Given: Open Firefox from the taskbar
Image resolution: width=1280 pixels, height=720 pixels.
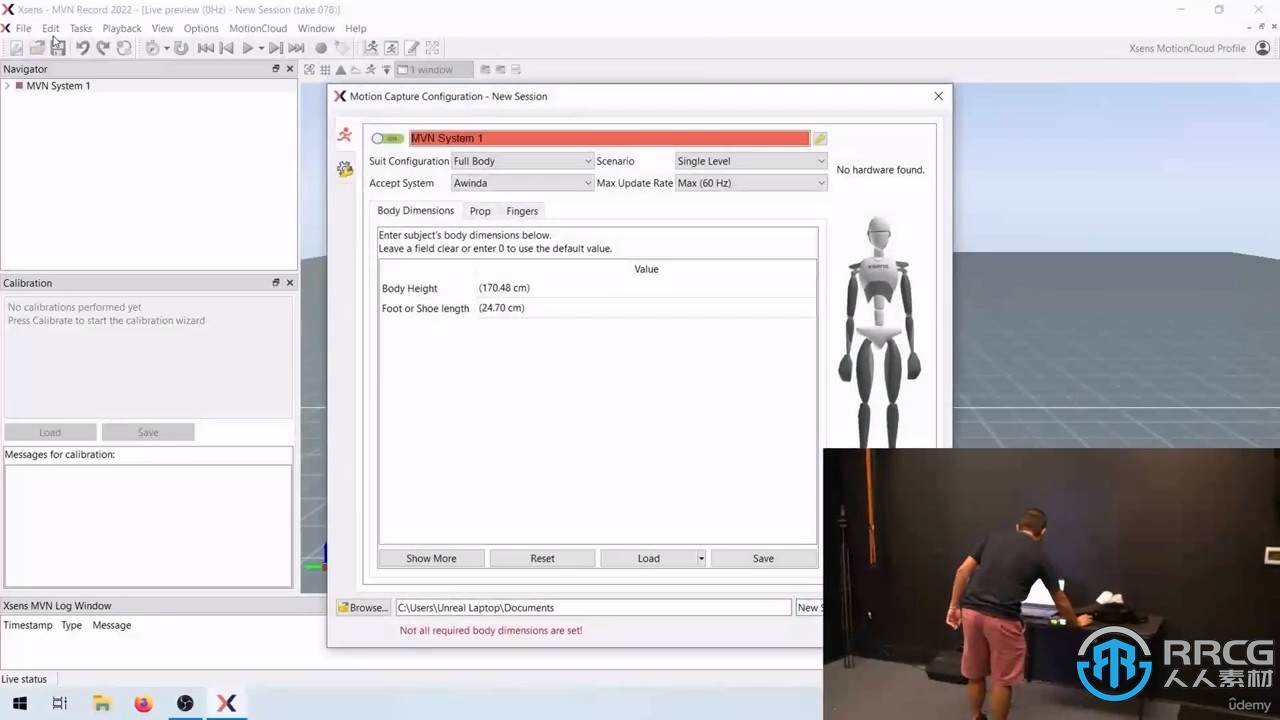Looking at the screenshot, I should [143, 703].
